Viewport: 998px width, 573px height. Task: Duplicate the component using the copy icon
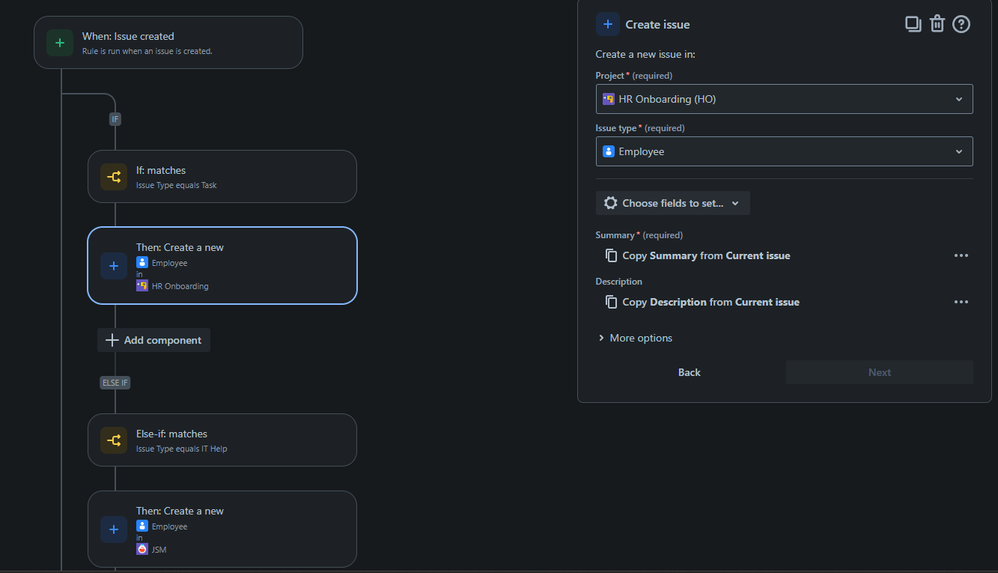913,24
